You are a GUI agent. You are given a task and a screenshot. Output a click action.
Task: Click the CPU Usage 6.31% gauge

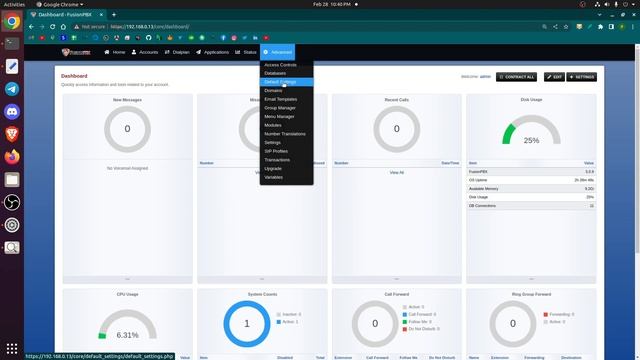coord(127,324)
